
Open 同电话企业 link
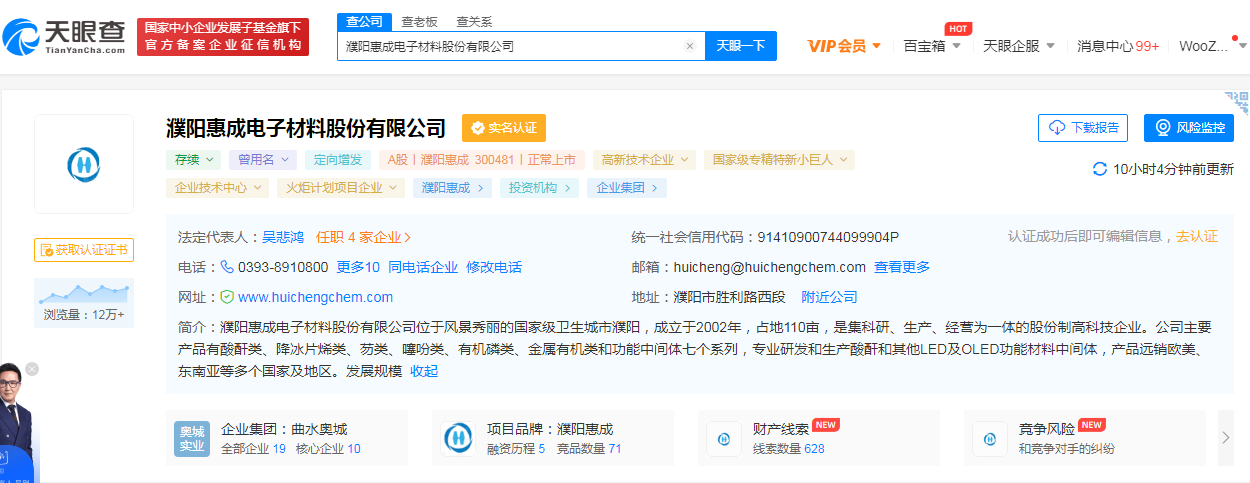(x=423, y=267)
